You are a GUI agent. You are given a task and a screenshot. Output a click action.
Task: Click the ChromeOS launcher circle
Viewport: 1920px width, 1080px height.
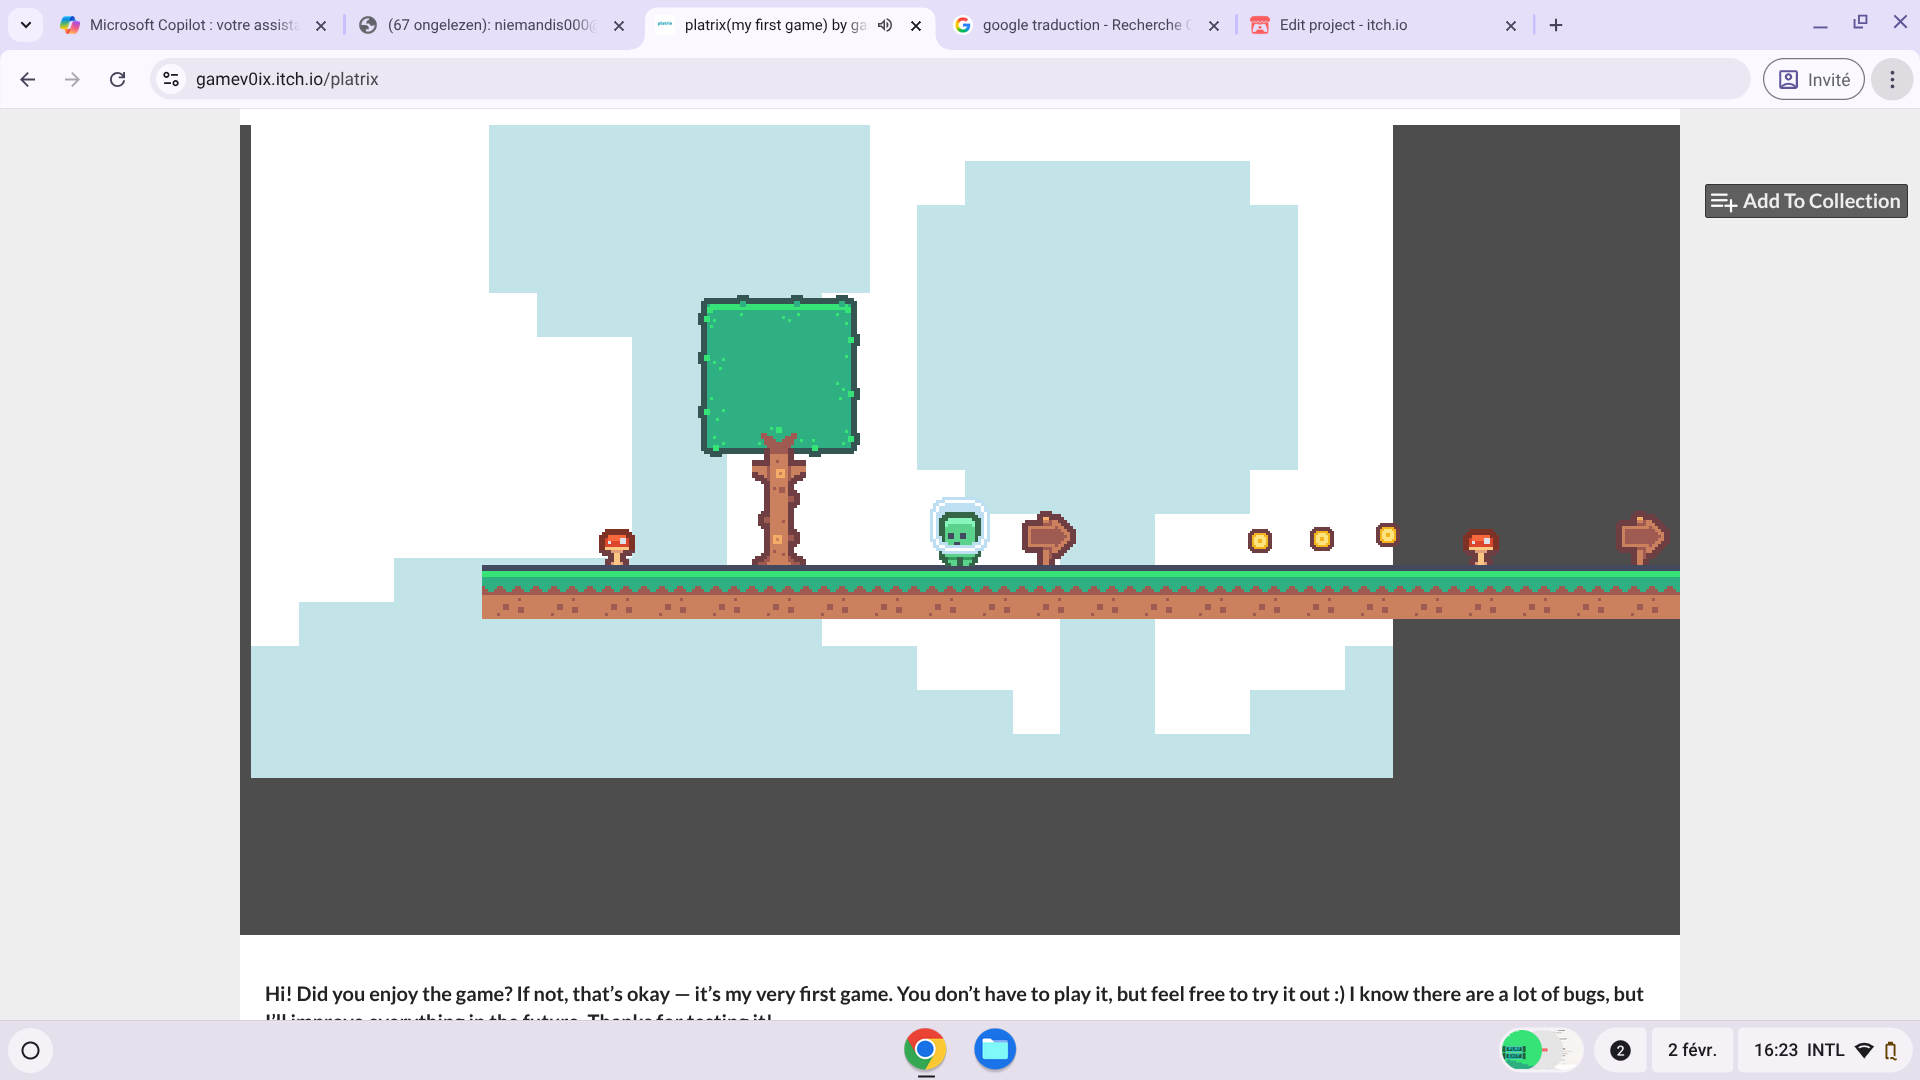[30, 1050]
